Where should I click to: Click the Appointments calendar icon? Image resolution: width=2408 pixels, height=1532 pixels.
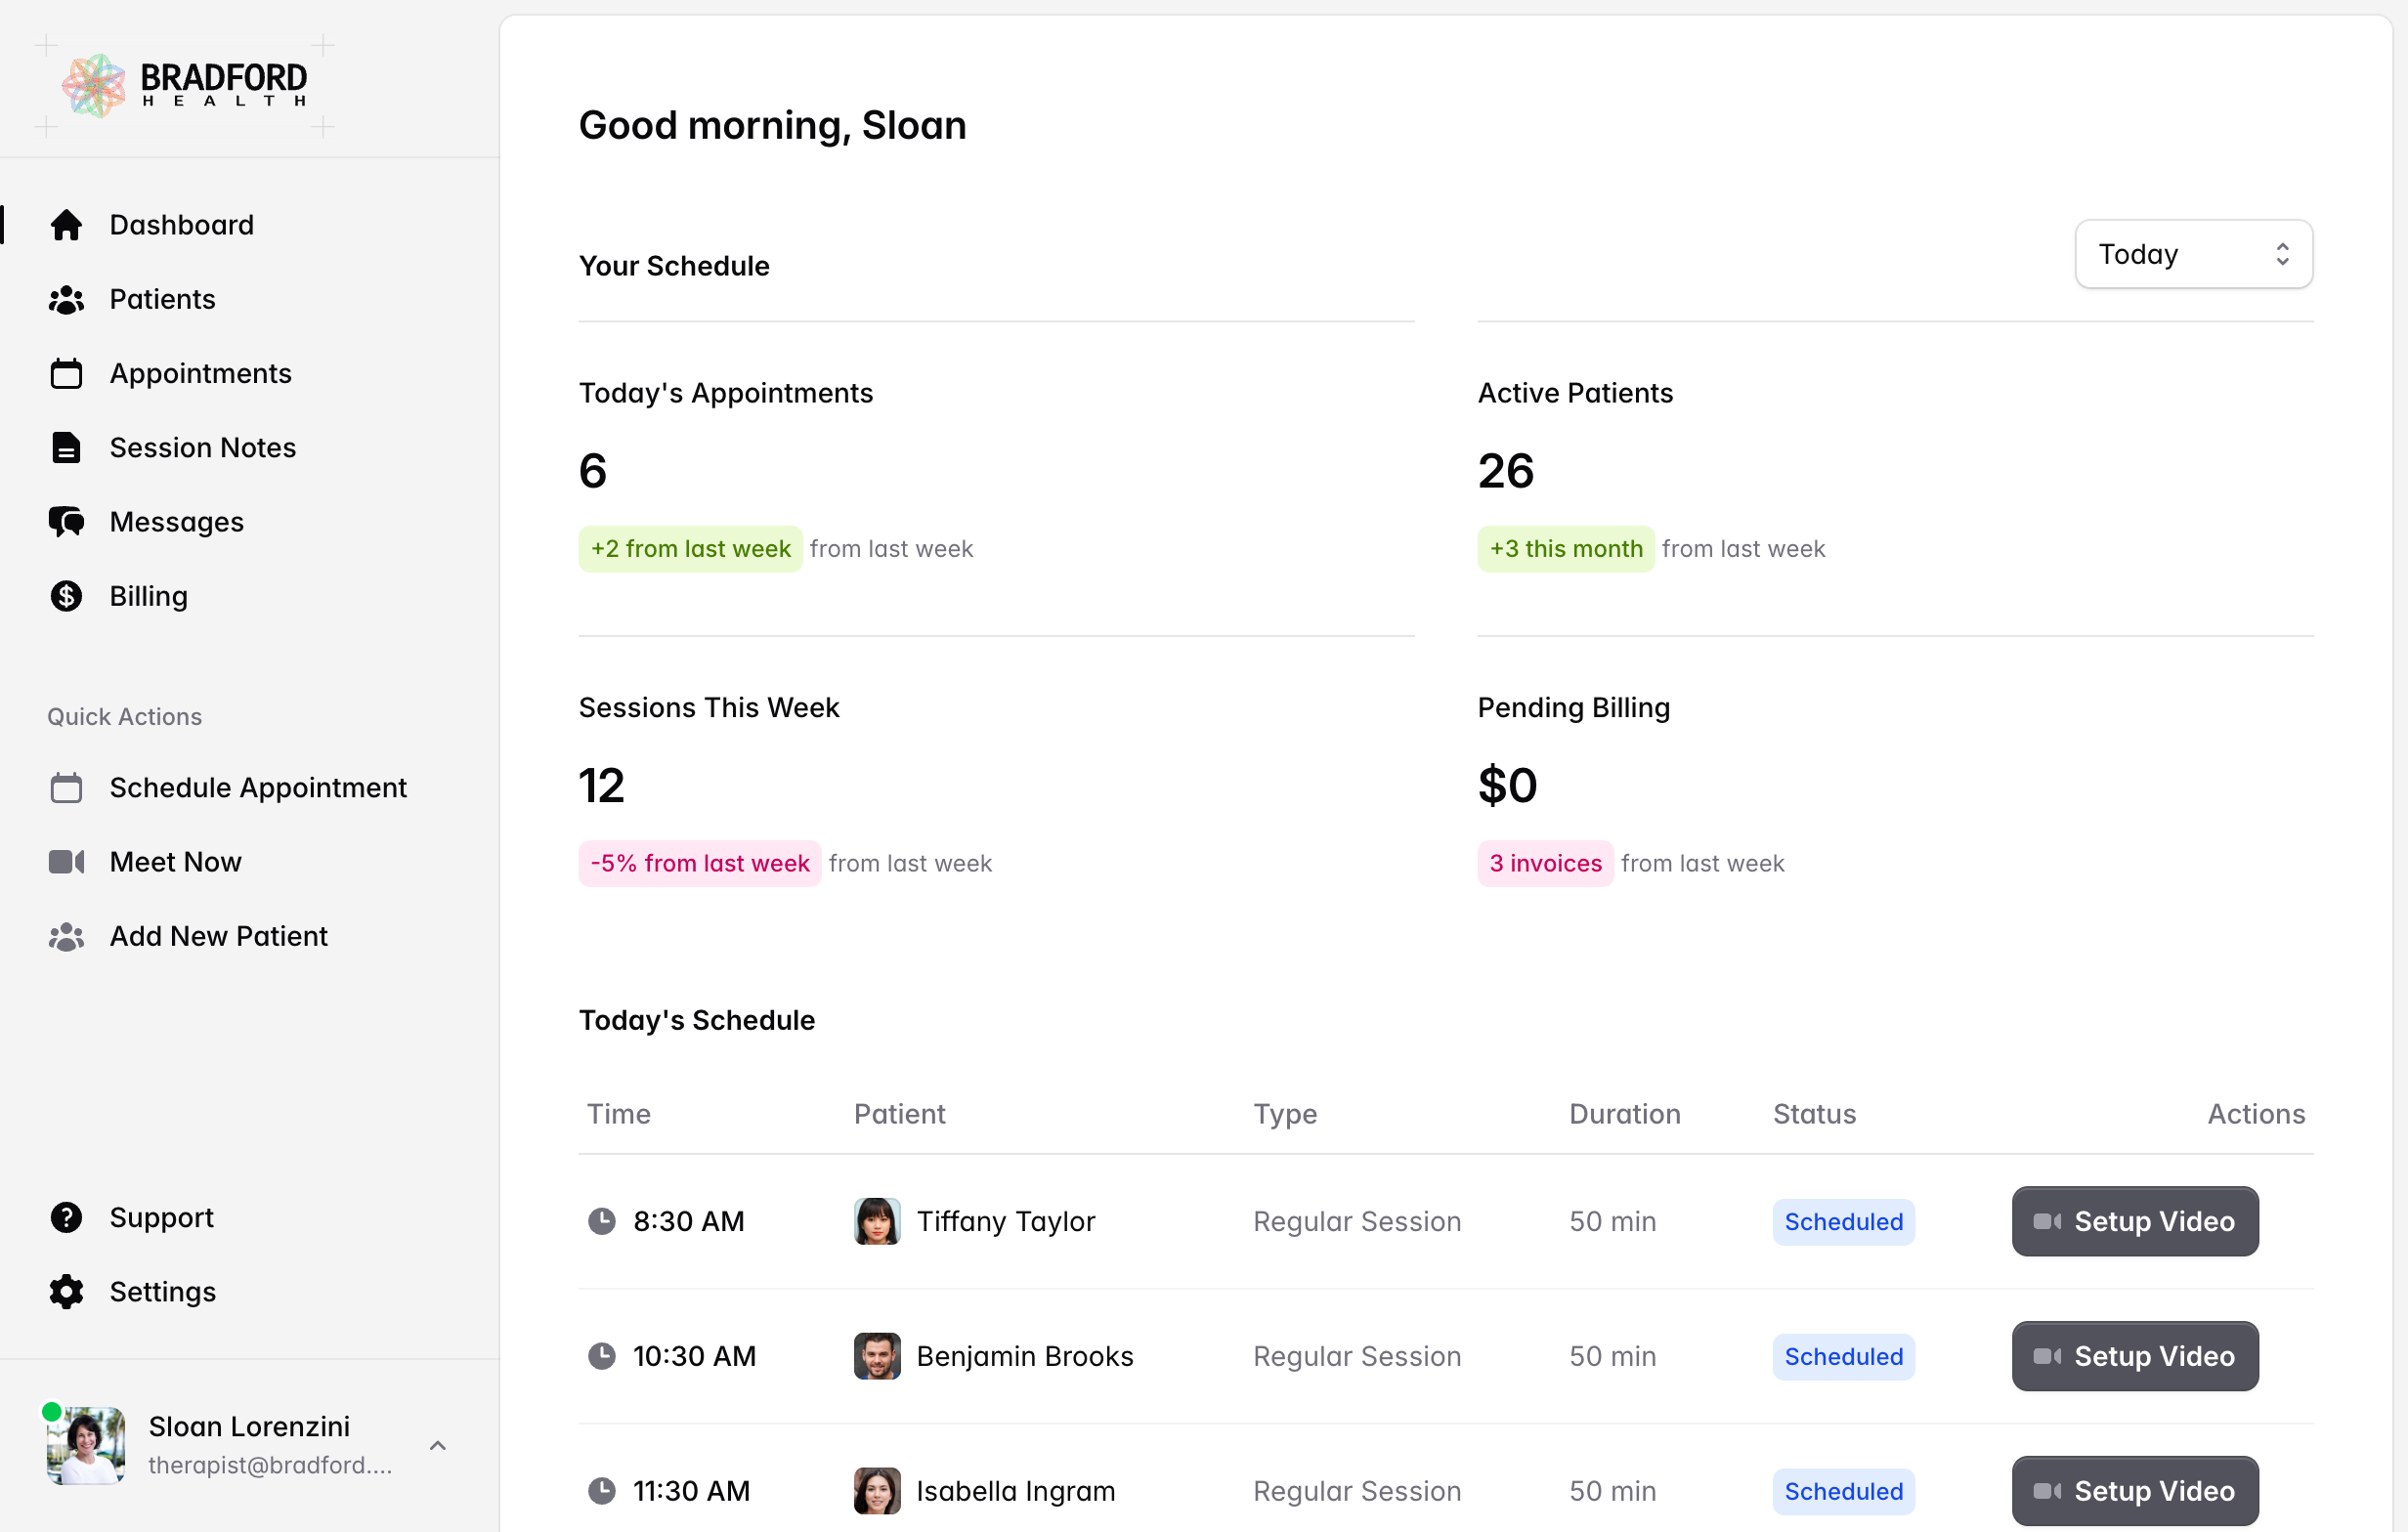(x=66, y=373)
